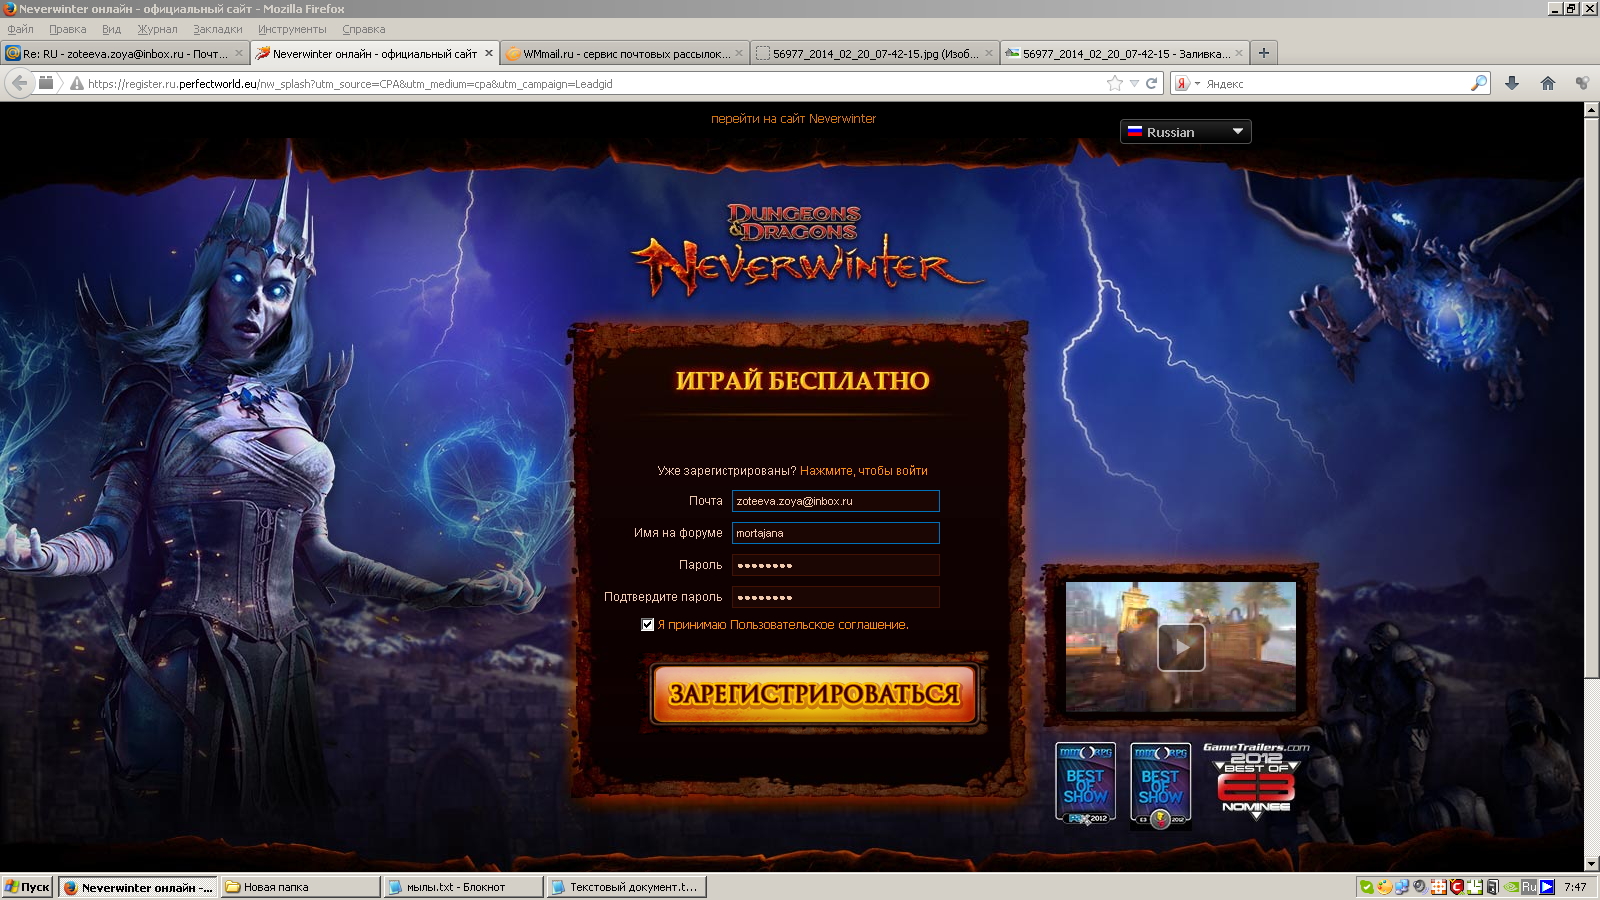Click the page vertical scrollbar
The height and width of the screenshot is (900, 1600).
coord(1591,400)
